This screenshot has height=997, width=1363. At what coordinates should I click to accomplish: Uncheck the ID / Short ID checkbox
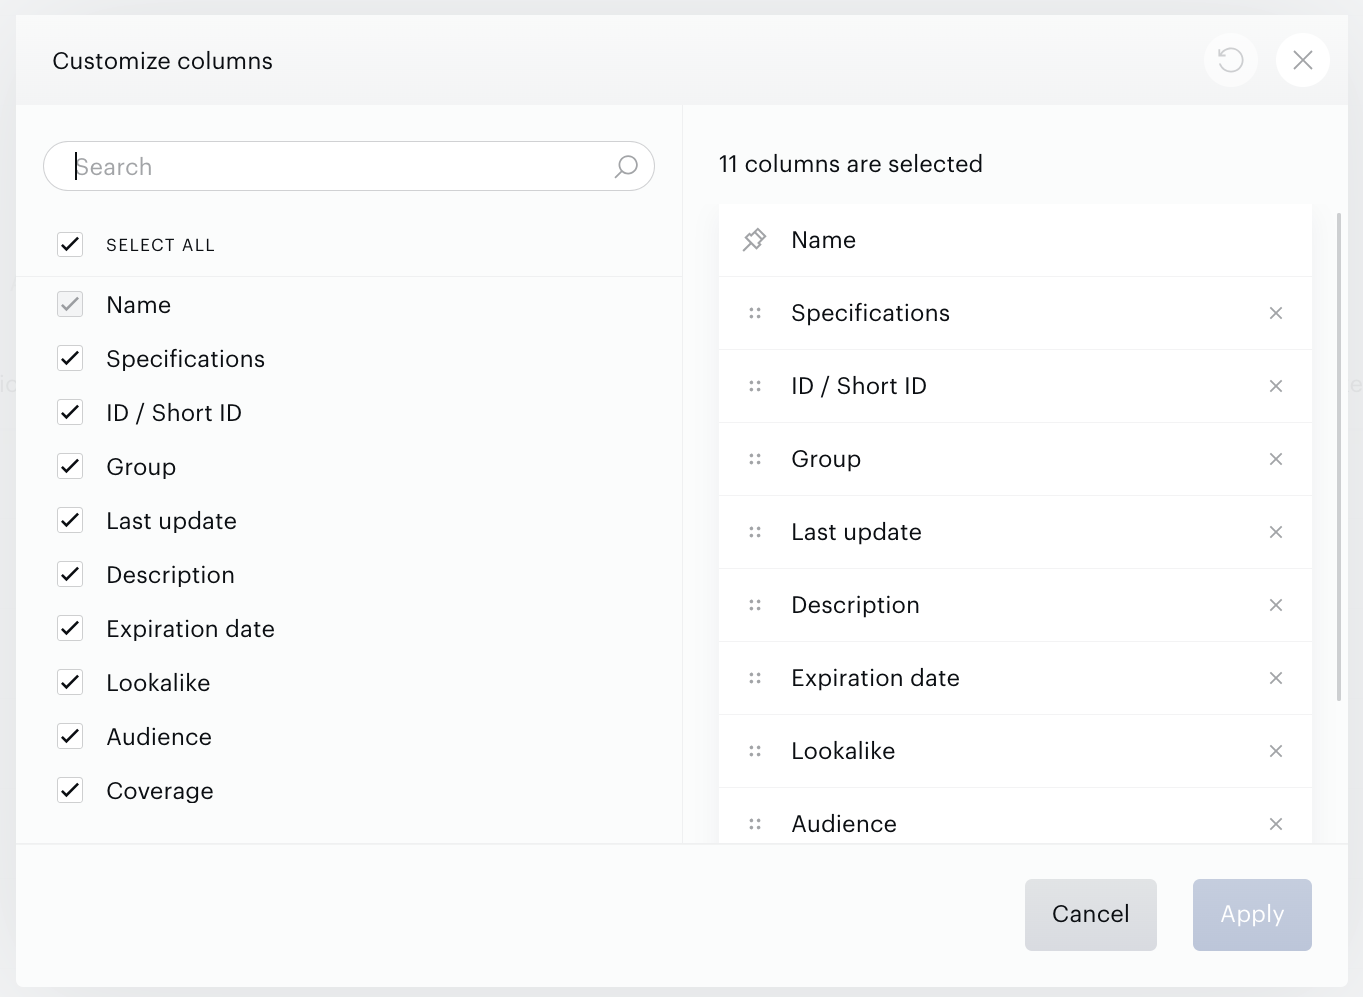tap(70, 412)
